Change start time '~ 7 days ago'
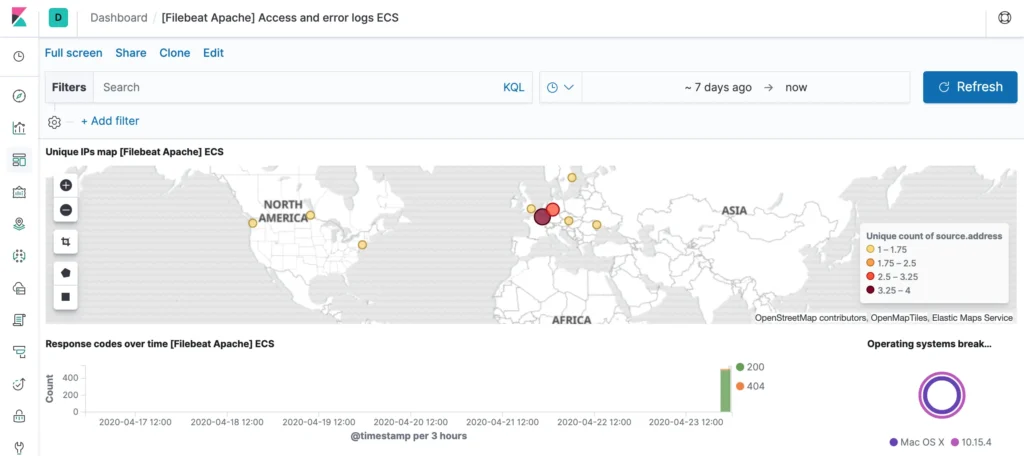This screenshot has width=1024, height=456. [x=718, y=87]
